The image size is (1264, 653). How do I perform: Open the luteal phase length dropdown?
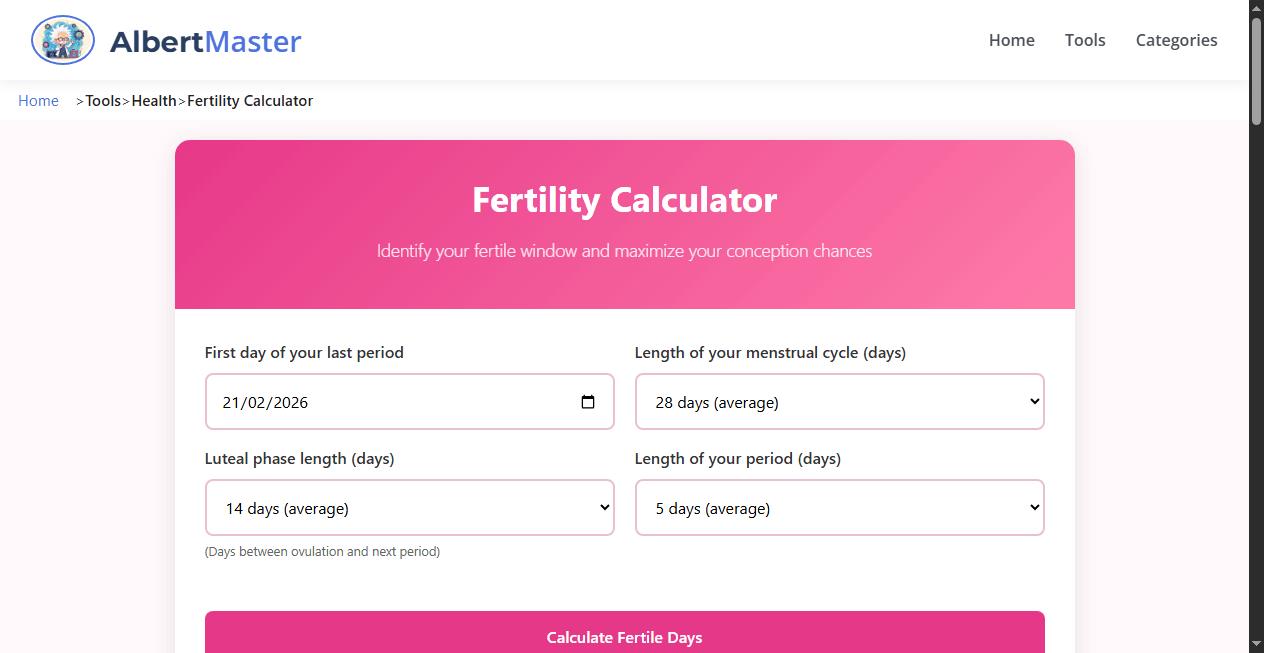pos(410,507)
